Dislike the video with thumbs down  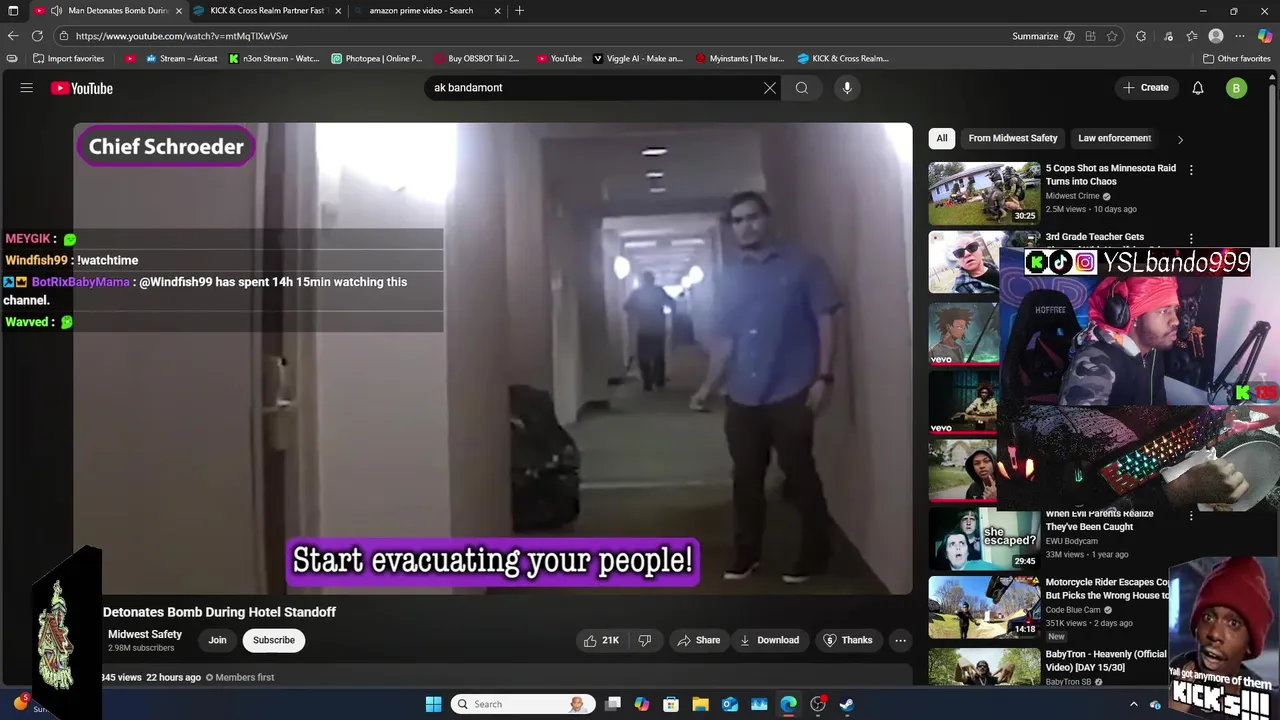point(645,640)
